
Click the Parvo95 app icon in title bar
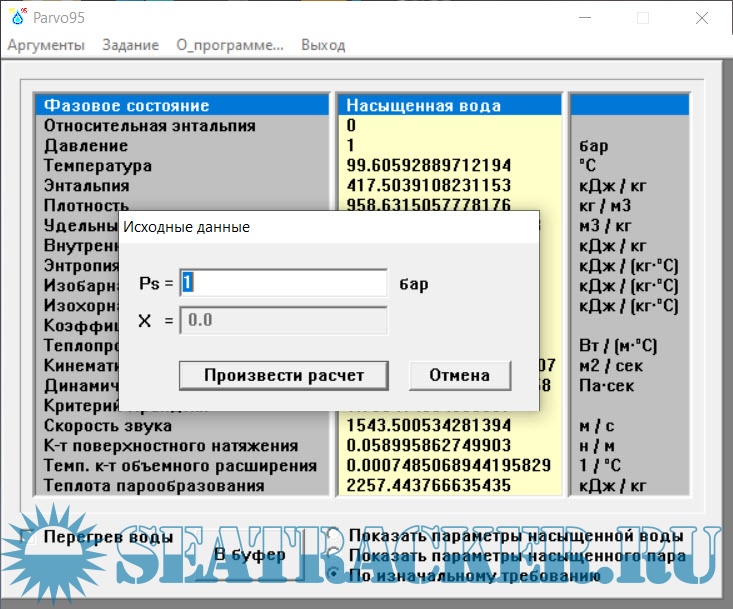pyautogui.click(x=15, y=18)
